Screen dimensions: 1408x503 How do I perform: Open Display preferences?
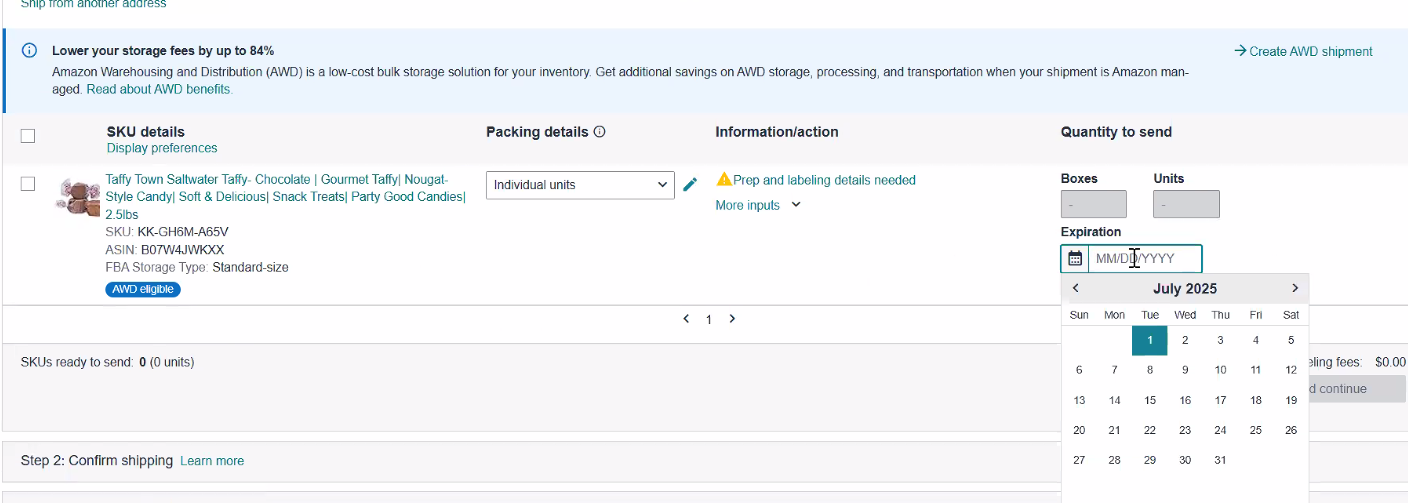pyautogui.click(x=162, y=148)
